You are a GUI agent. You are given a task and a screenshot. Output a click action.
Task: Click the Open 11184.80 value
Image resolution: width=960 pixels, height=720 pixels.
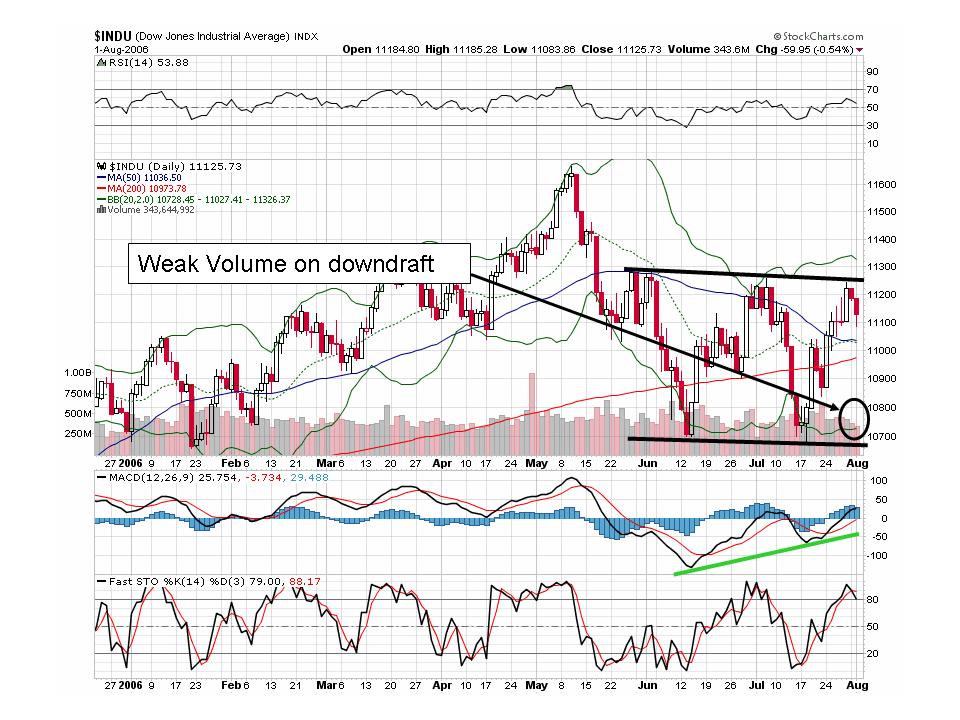(x=381, y=50)
